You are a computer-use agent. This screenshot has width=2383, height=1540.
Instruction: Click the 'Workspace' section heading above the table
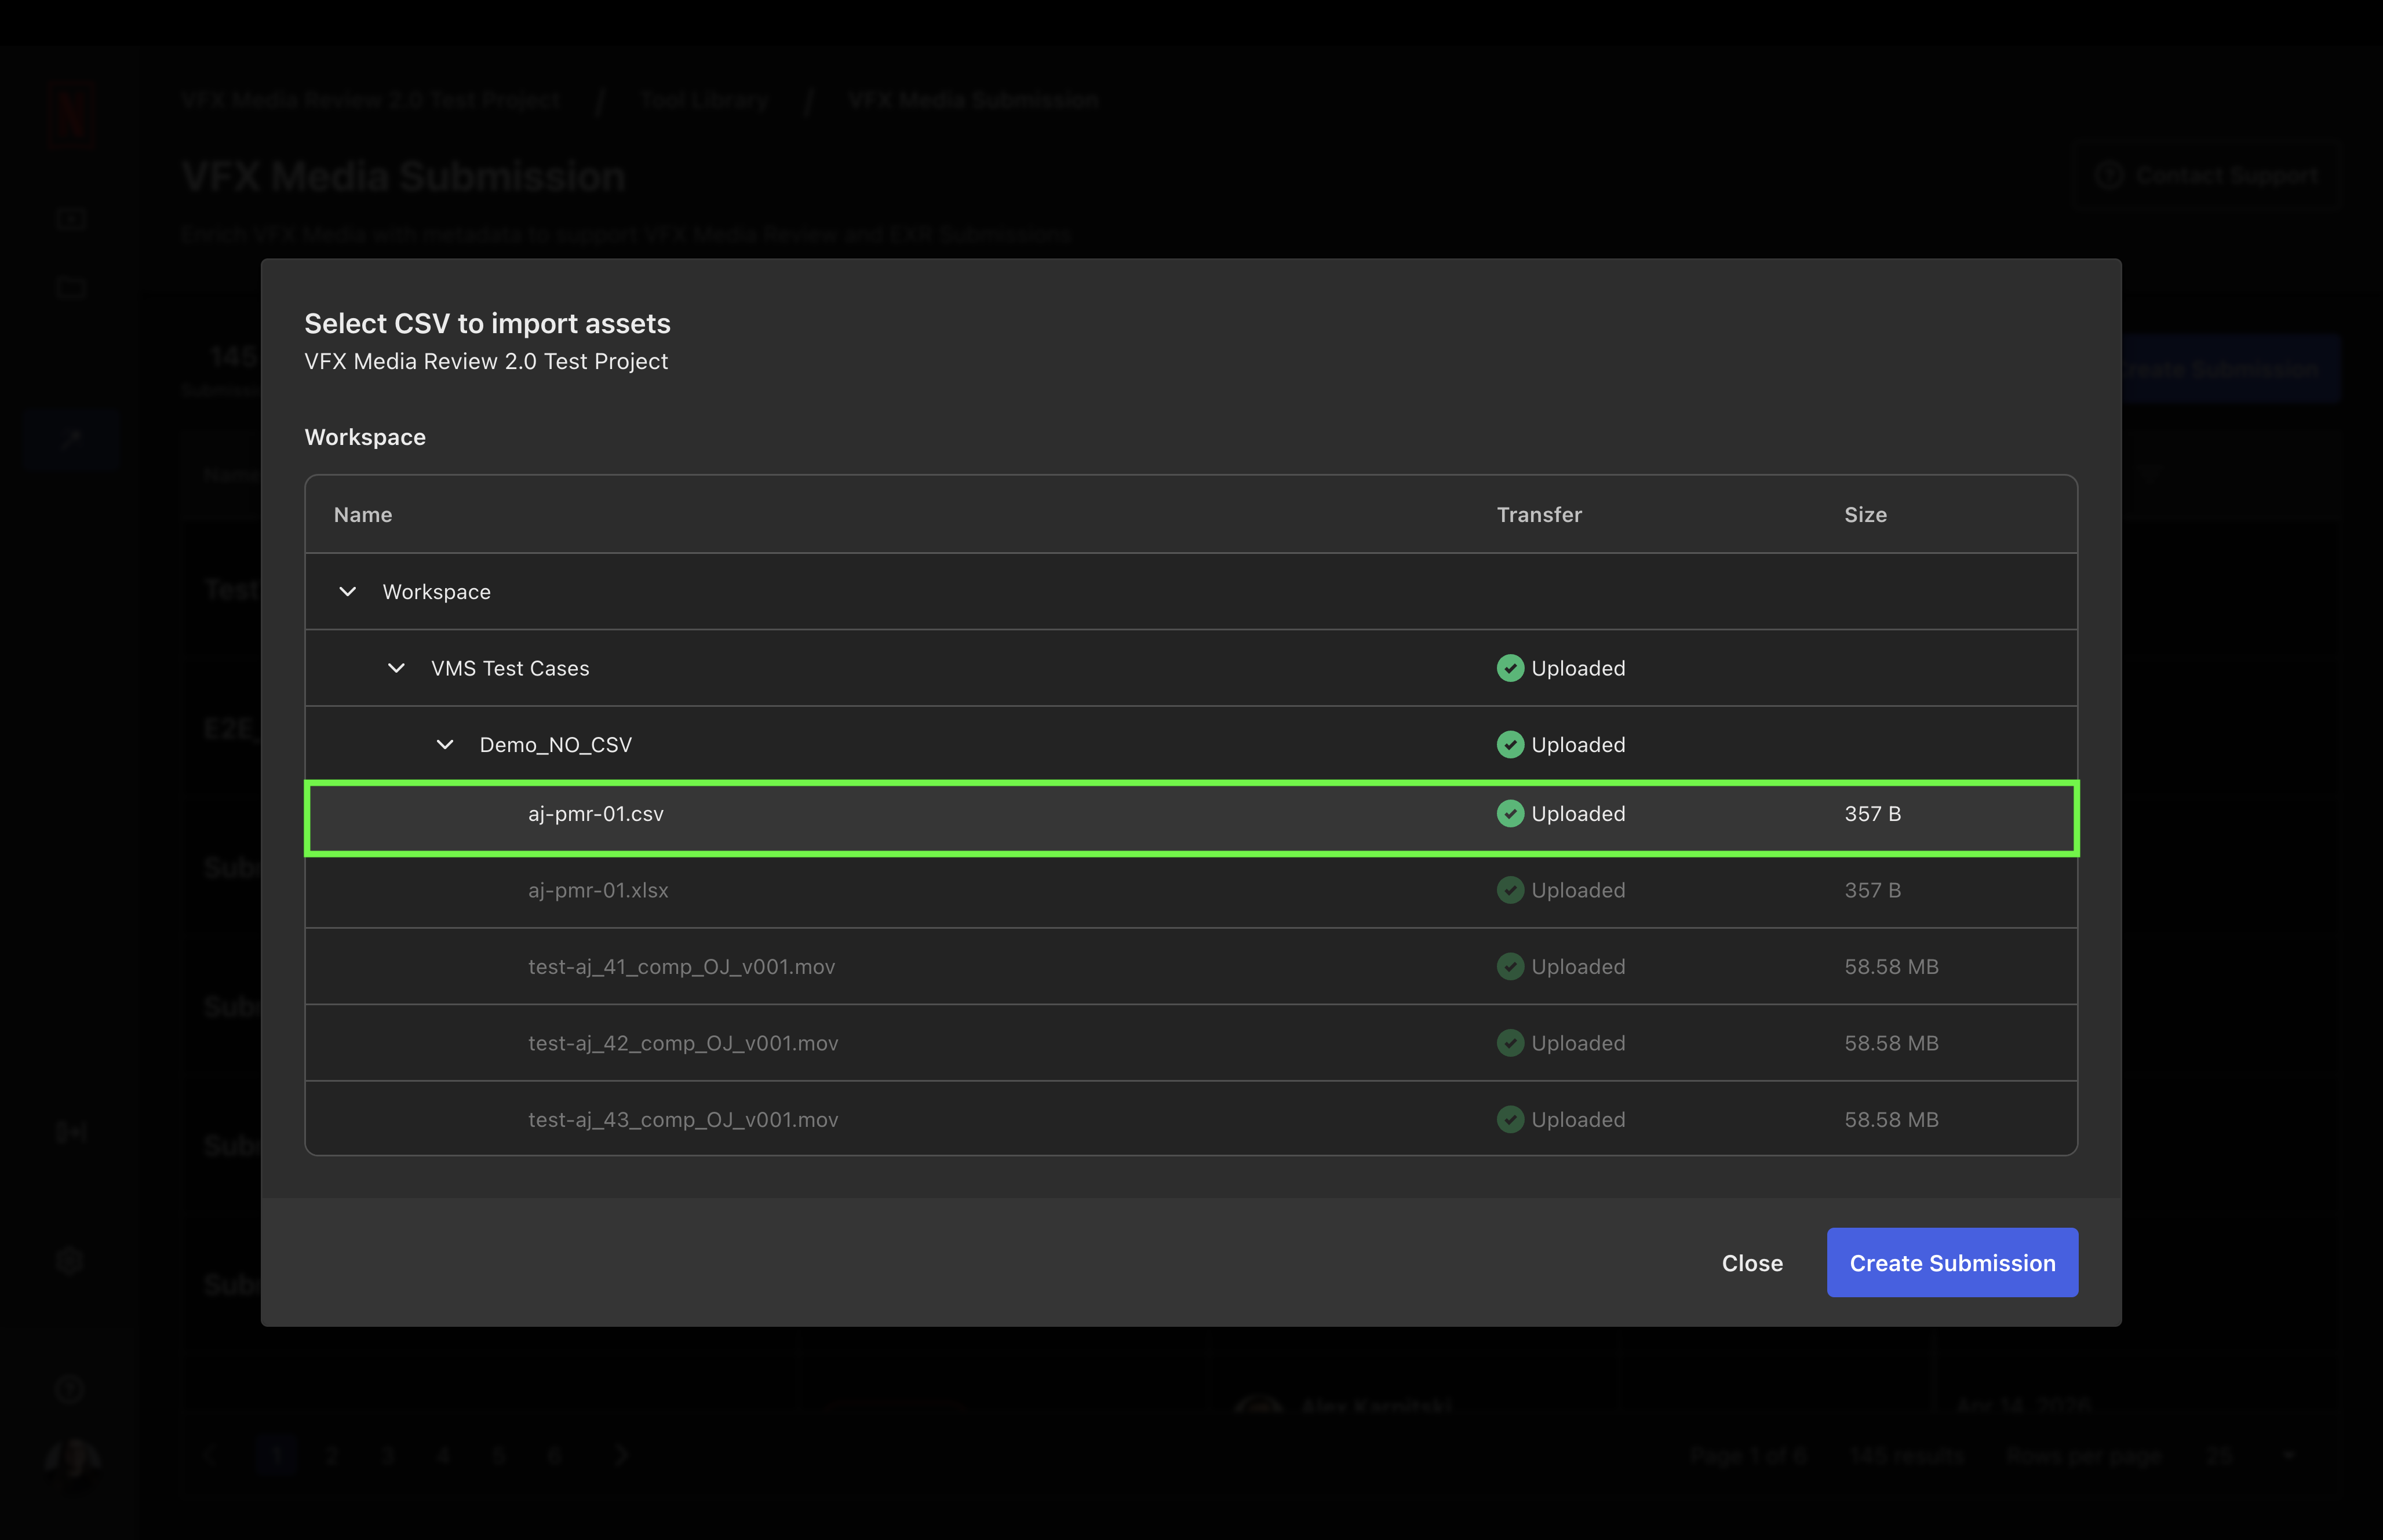pyautogui.click(x=365, y=437)
